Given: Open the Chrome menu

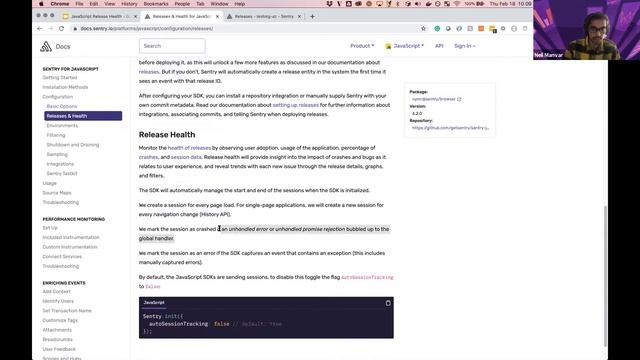Looking at the screenshot, I should click(60, 4).
